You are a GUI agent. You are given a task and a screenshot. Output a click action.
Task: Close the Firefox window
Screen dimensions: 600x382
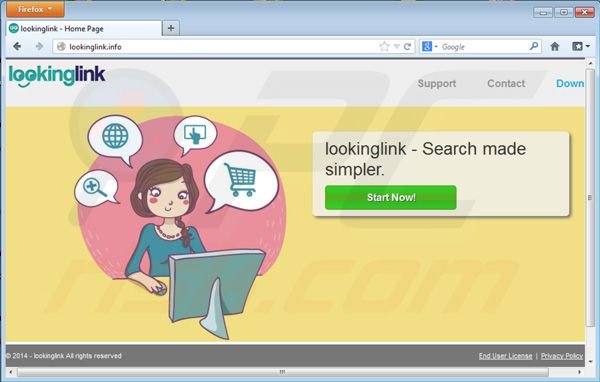(584, 13)
